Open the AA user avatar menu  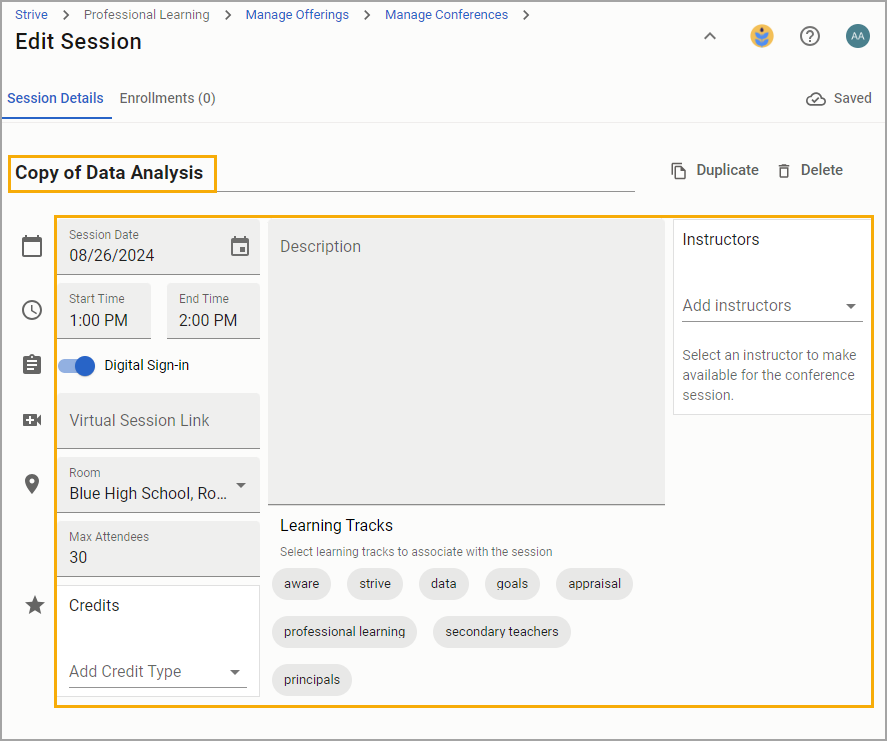pos(858,36)
